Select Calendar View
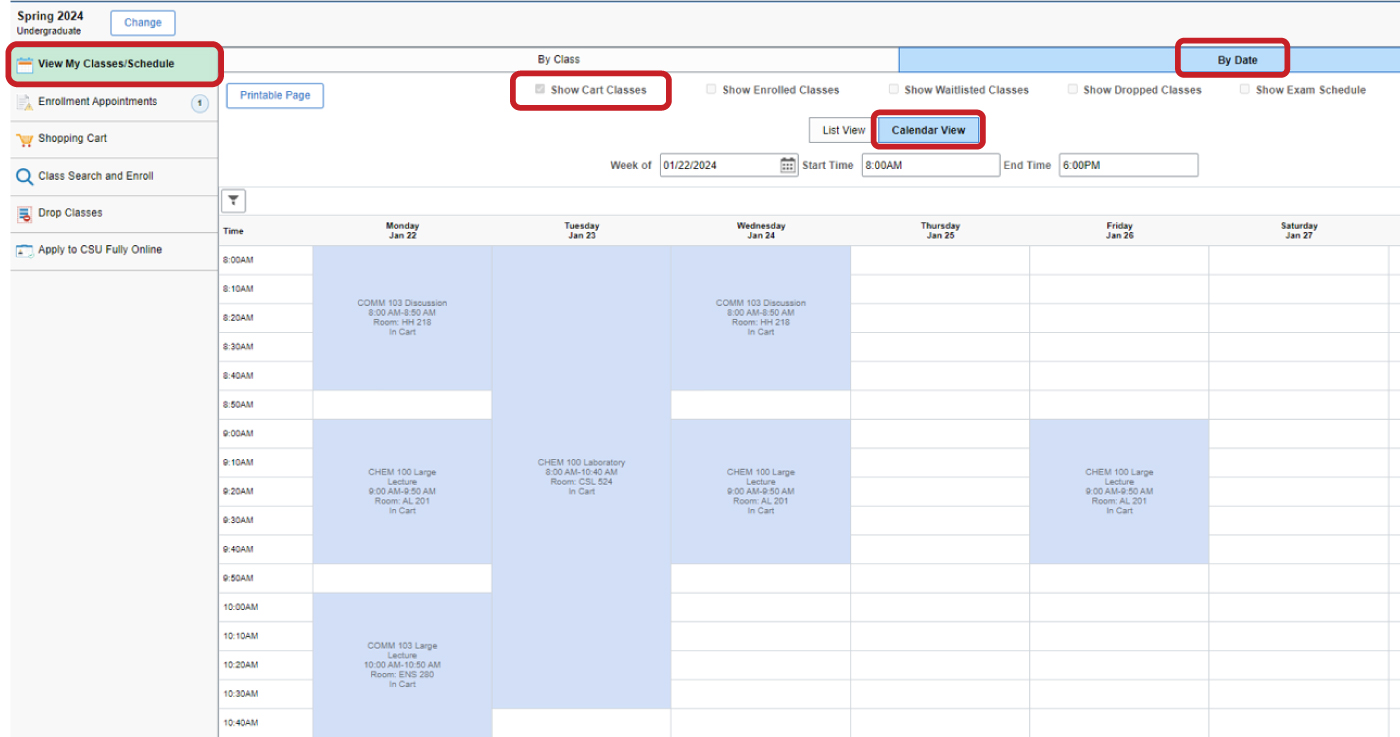Viewport: 1400px width, 737px height. (928, 131)
